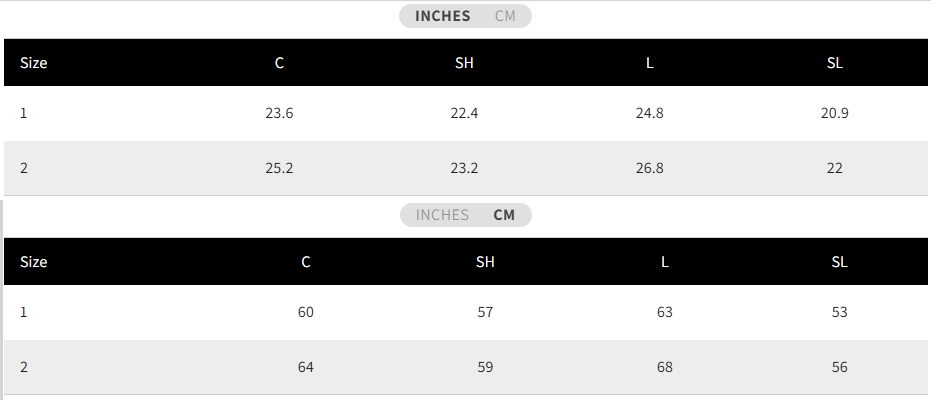Click the L header above 63
The width and height of the screenshot is (931, 400).
[664, 262]
